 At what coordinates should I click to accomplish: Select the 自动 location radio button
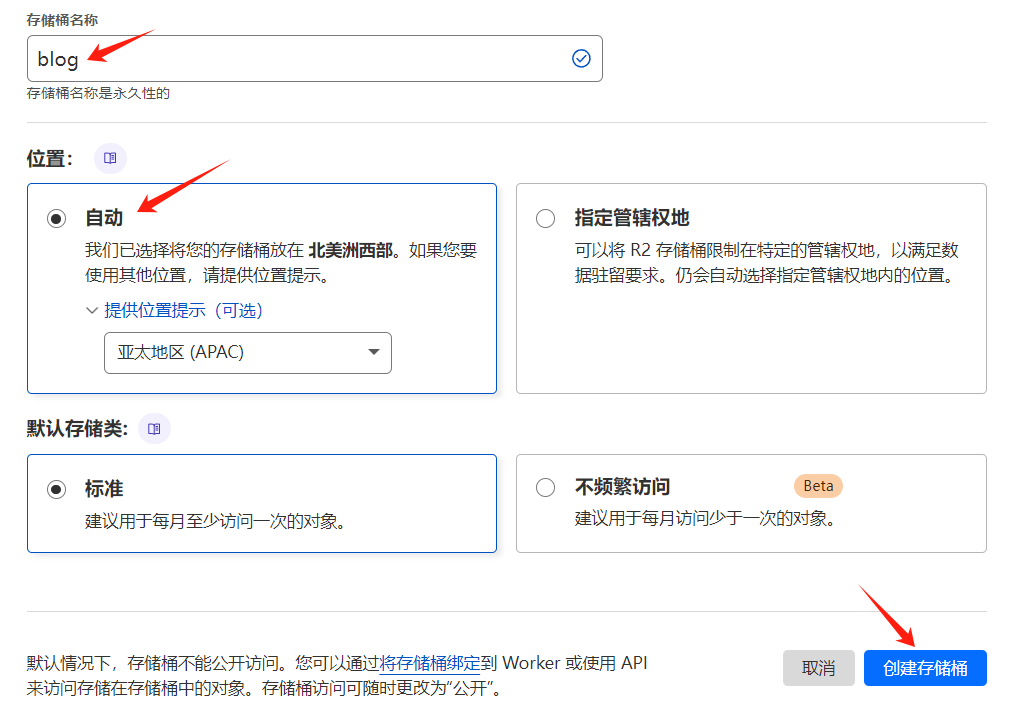pos(57,219)
